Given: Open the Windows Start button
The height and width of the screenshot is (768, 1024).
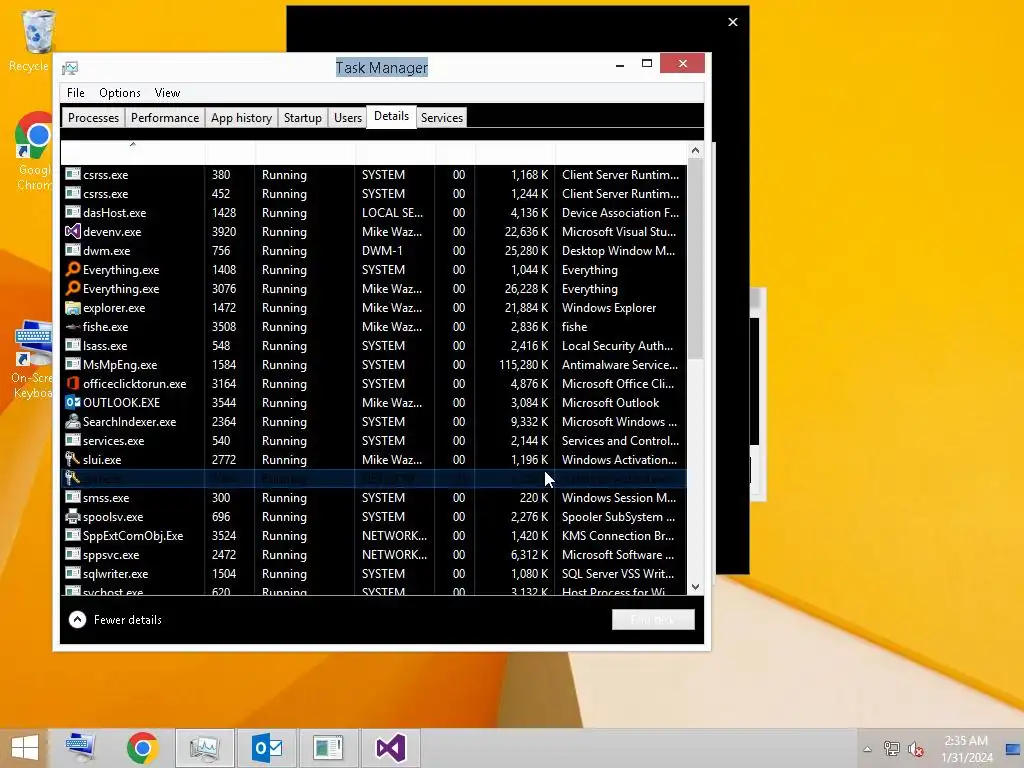Looking at the screenshot, I should click(x=25, y=748).
